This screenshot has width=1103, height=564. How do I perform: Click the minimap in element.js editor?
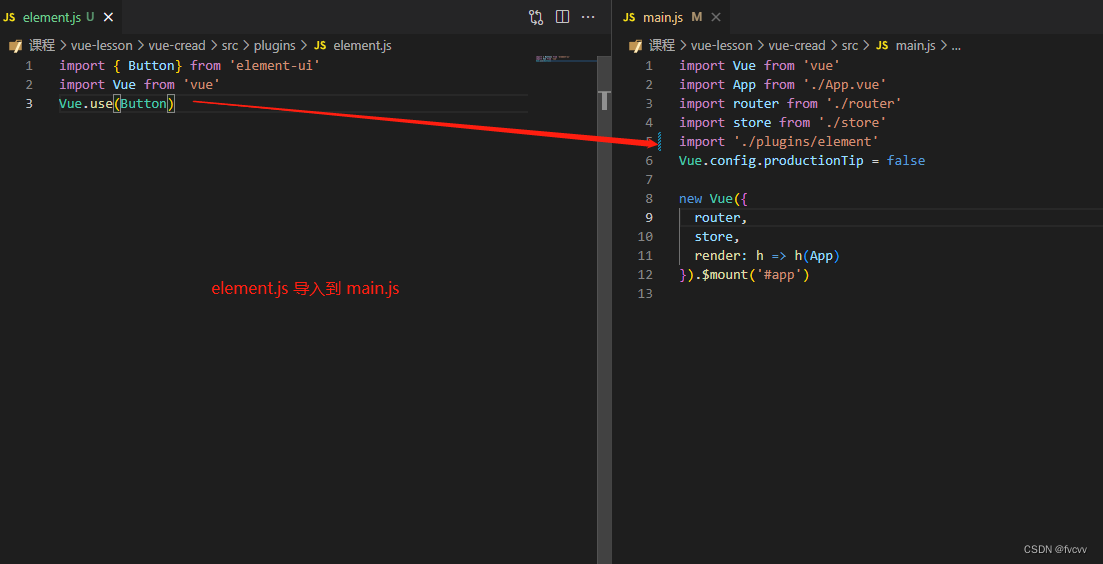(x=566, y=59)
